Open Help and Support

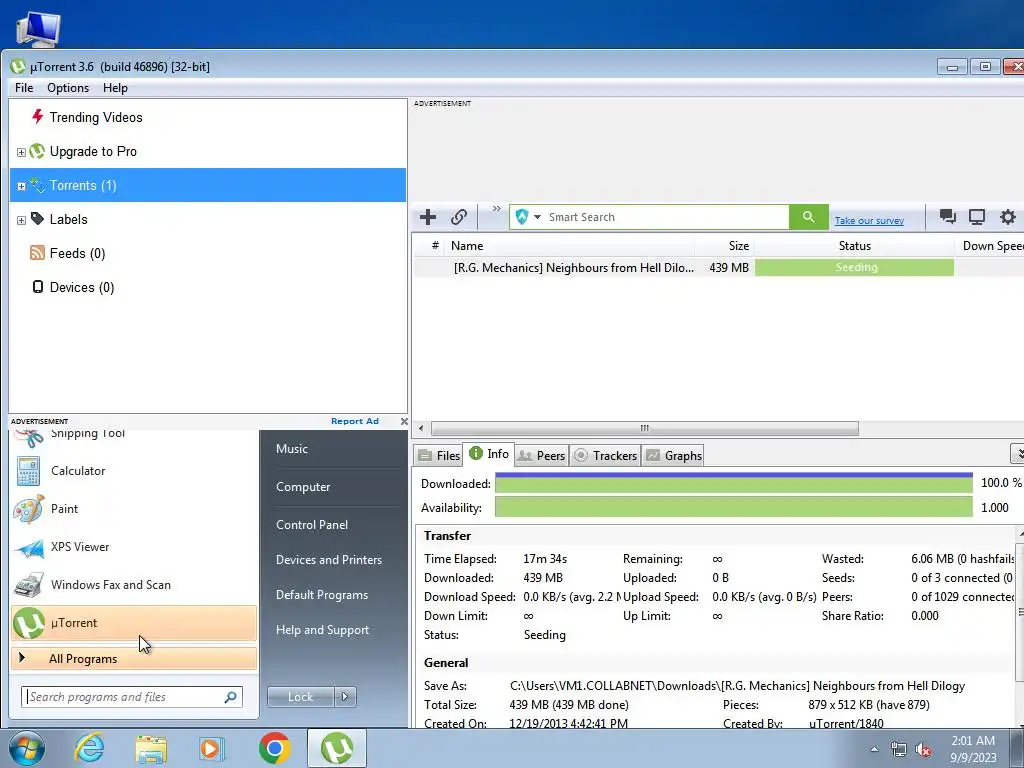coord(323,630)
